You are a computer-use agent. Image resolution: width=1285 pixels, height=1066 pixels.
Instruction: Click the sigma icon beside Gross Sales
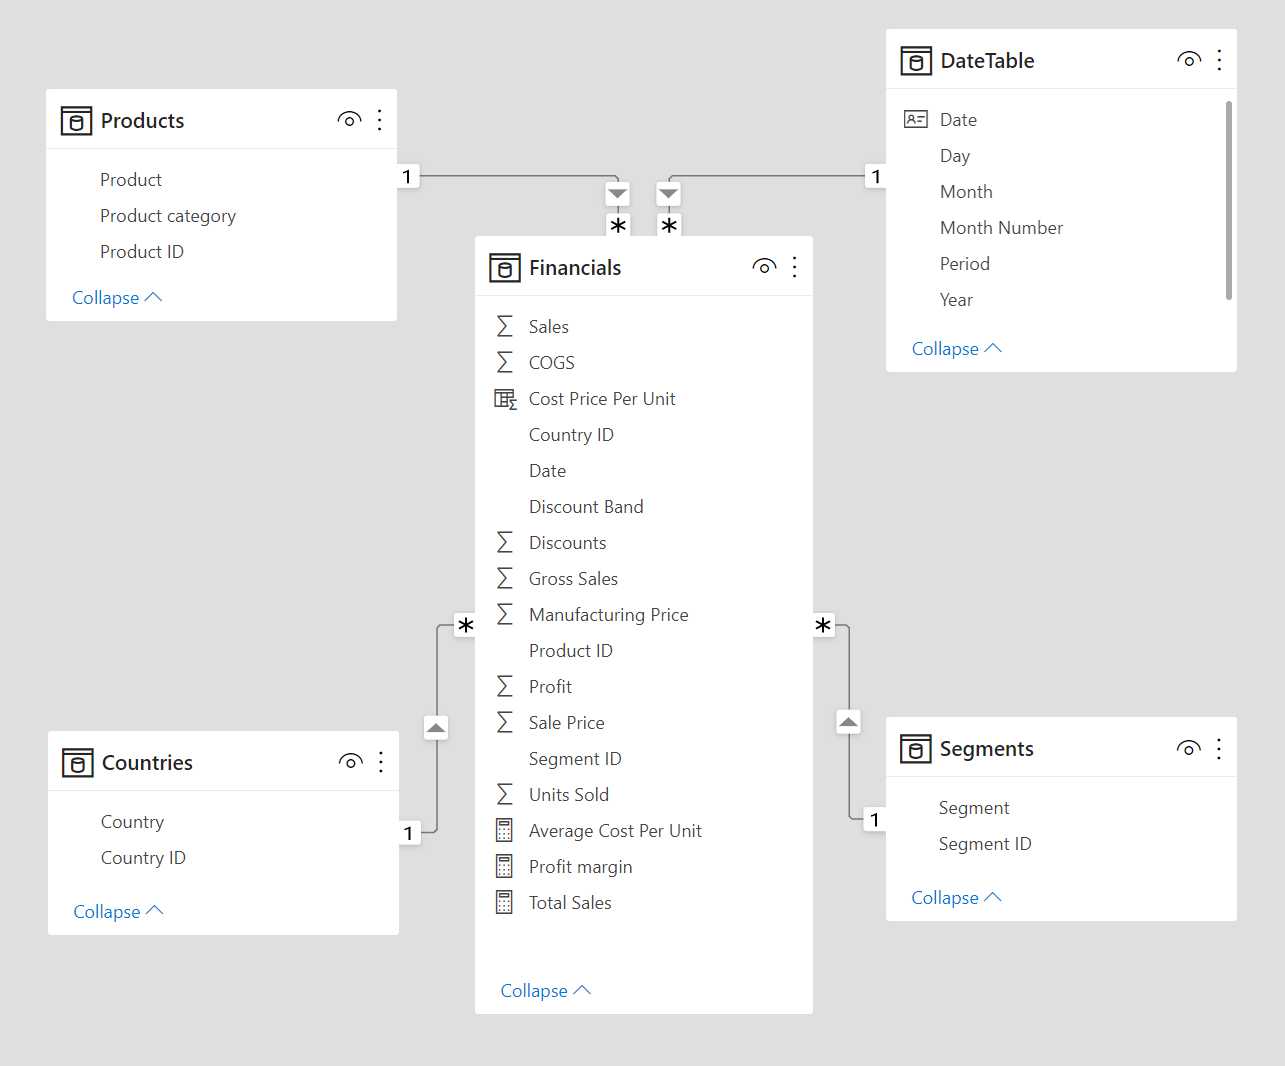point(504,578)
